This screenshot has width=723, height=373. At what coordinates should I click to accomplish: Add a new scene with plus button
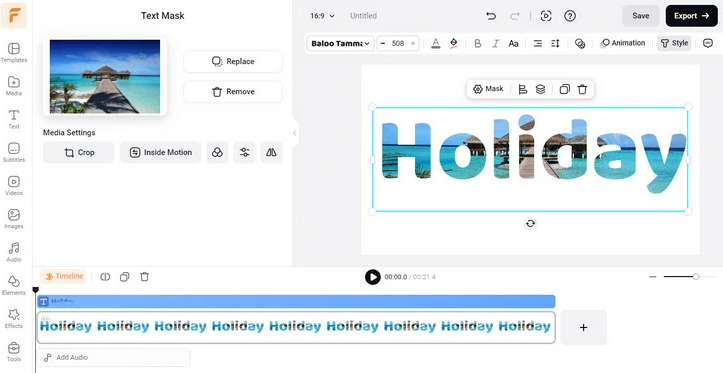(583, 327)
